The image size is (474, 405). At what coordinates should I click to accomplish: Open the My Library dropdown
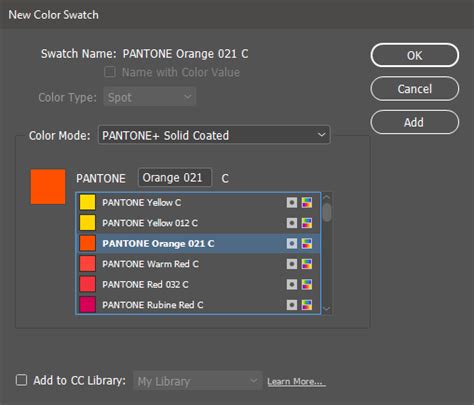[197, 381]
